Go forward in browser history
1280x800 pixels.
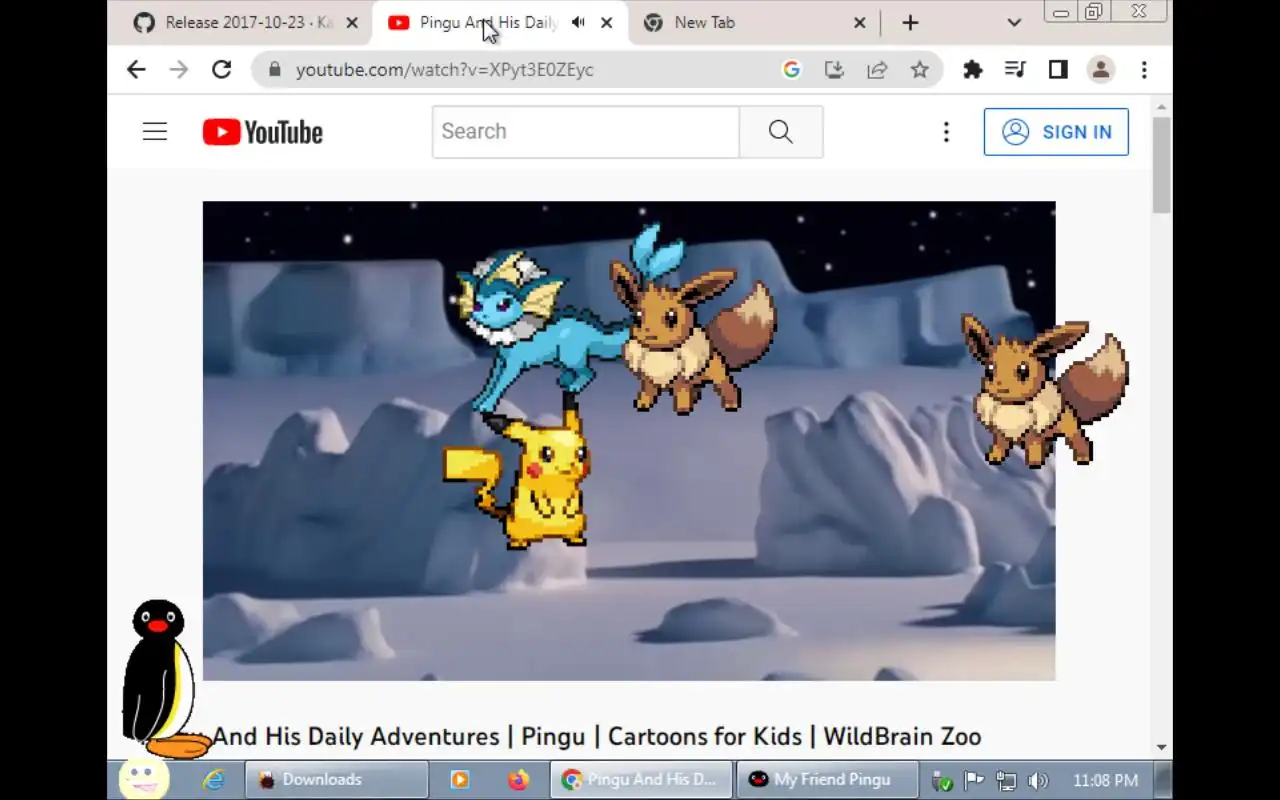179,69
